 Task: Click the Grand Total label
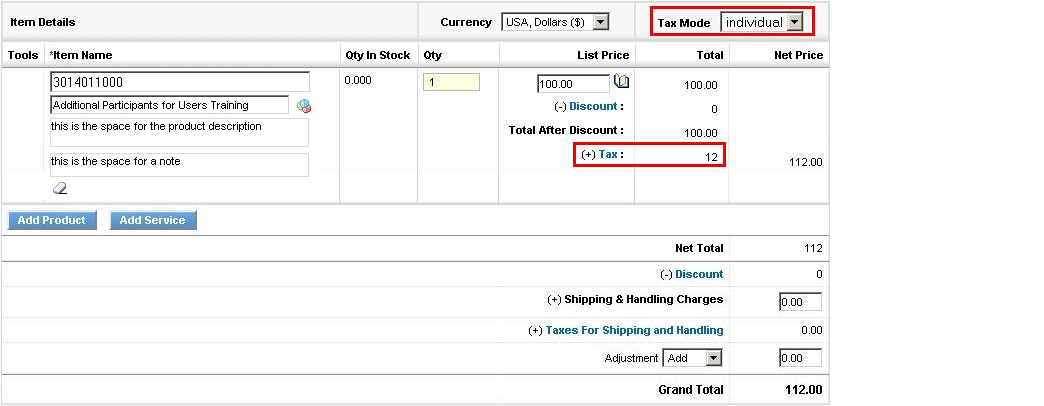690,390
